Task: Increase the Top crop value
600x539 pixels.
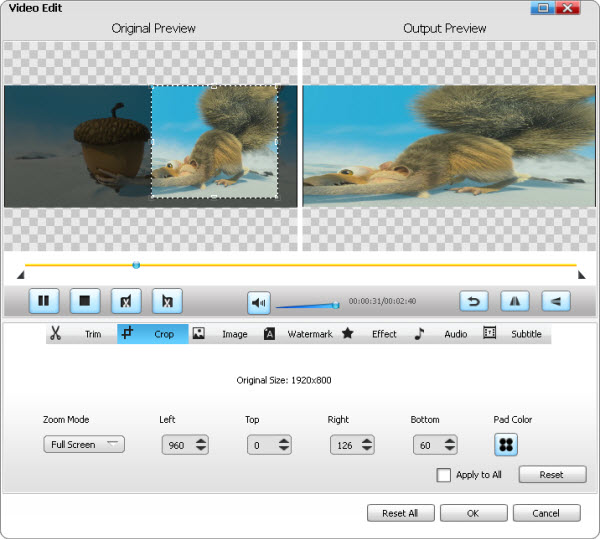Action: 284,441
